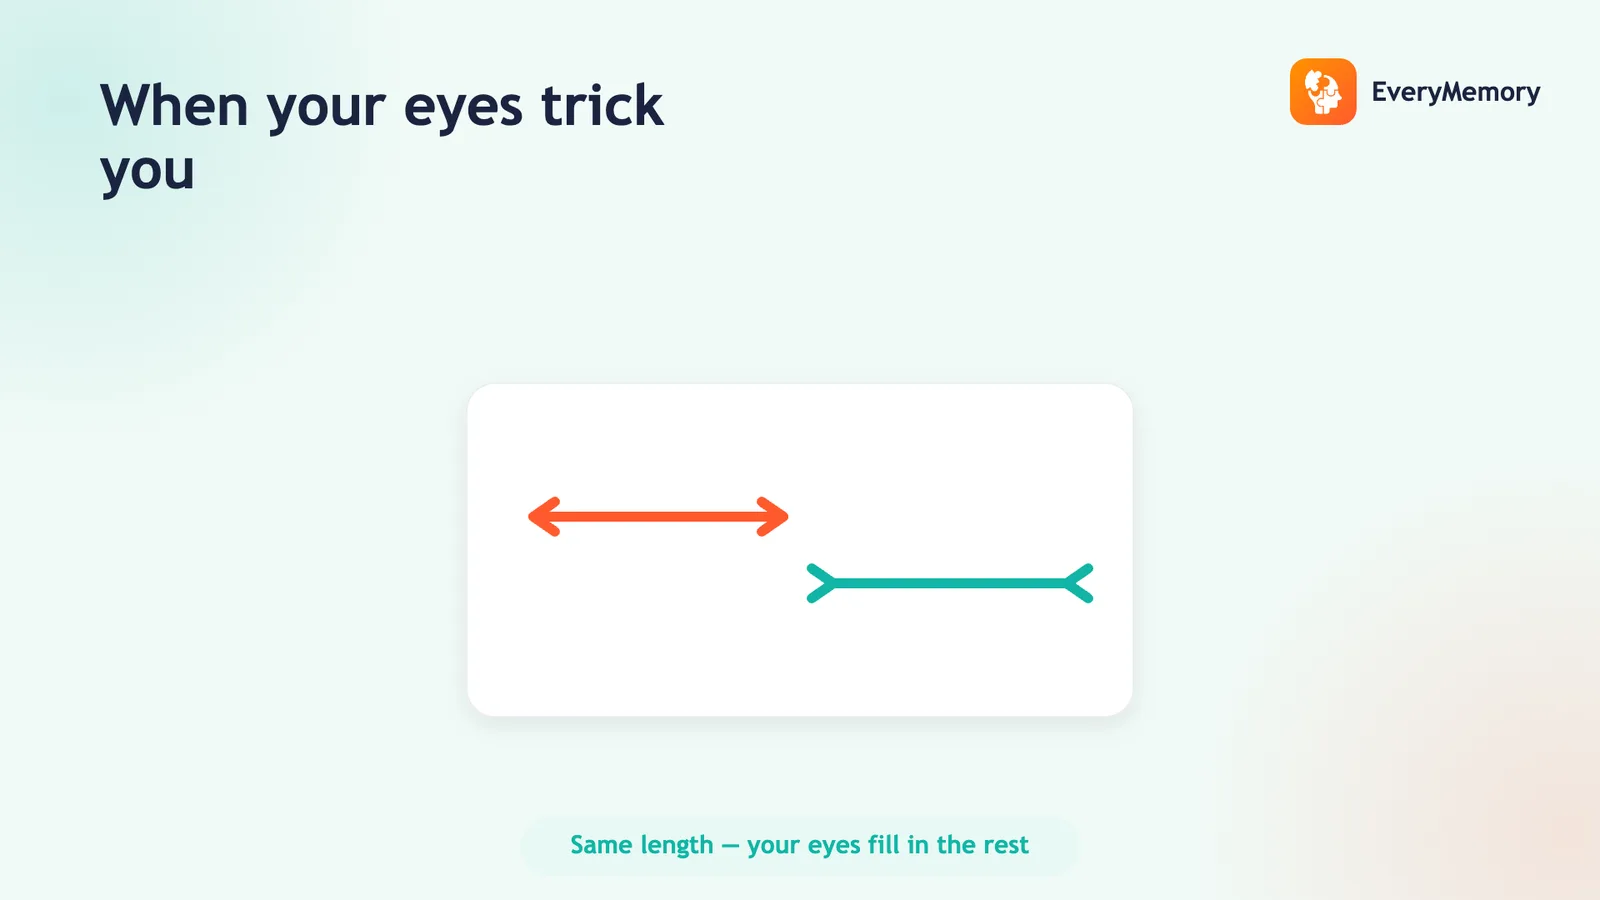Click the word 'you' on the title's second line
The image size is (1600, 900).
click(x=147, y=174)
